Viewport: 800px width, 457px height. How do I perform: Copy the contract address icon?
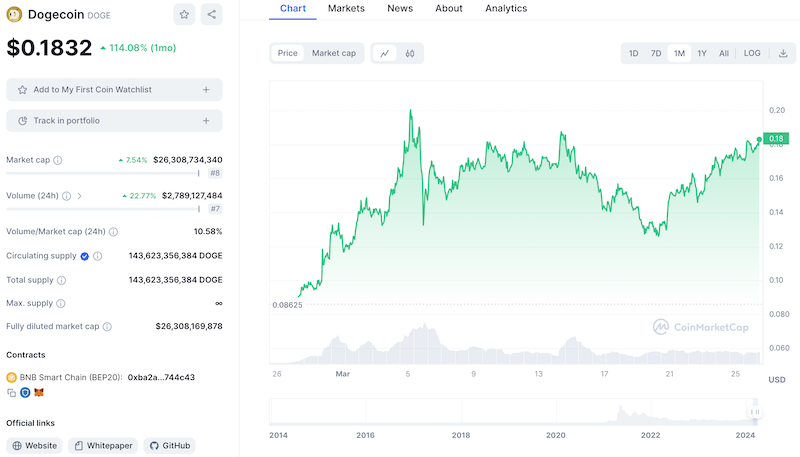11,393
